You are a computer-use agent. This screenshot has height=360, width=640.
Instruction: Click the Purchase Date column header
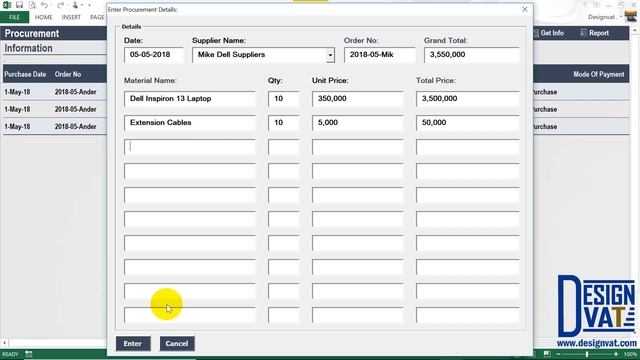(x=25, y=74)
